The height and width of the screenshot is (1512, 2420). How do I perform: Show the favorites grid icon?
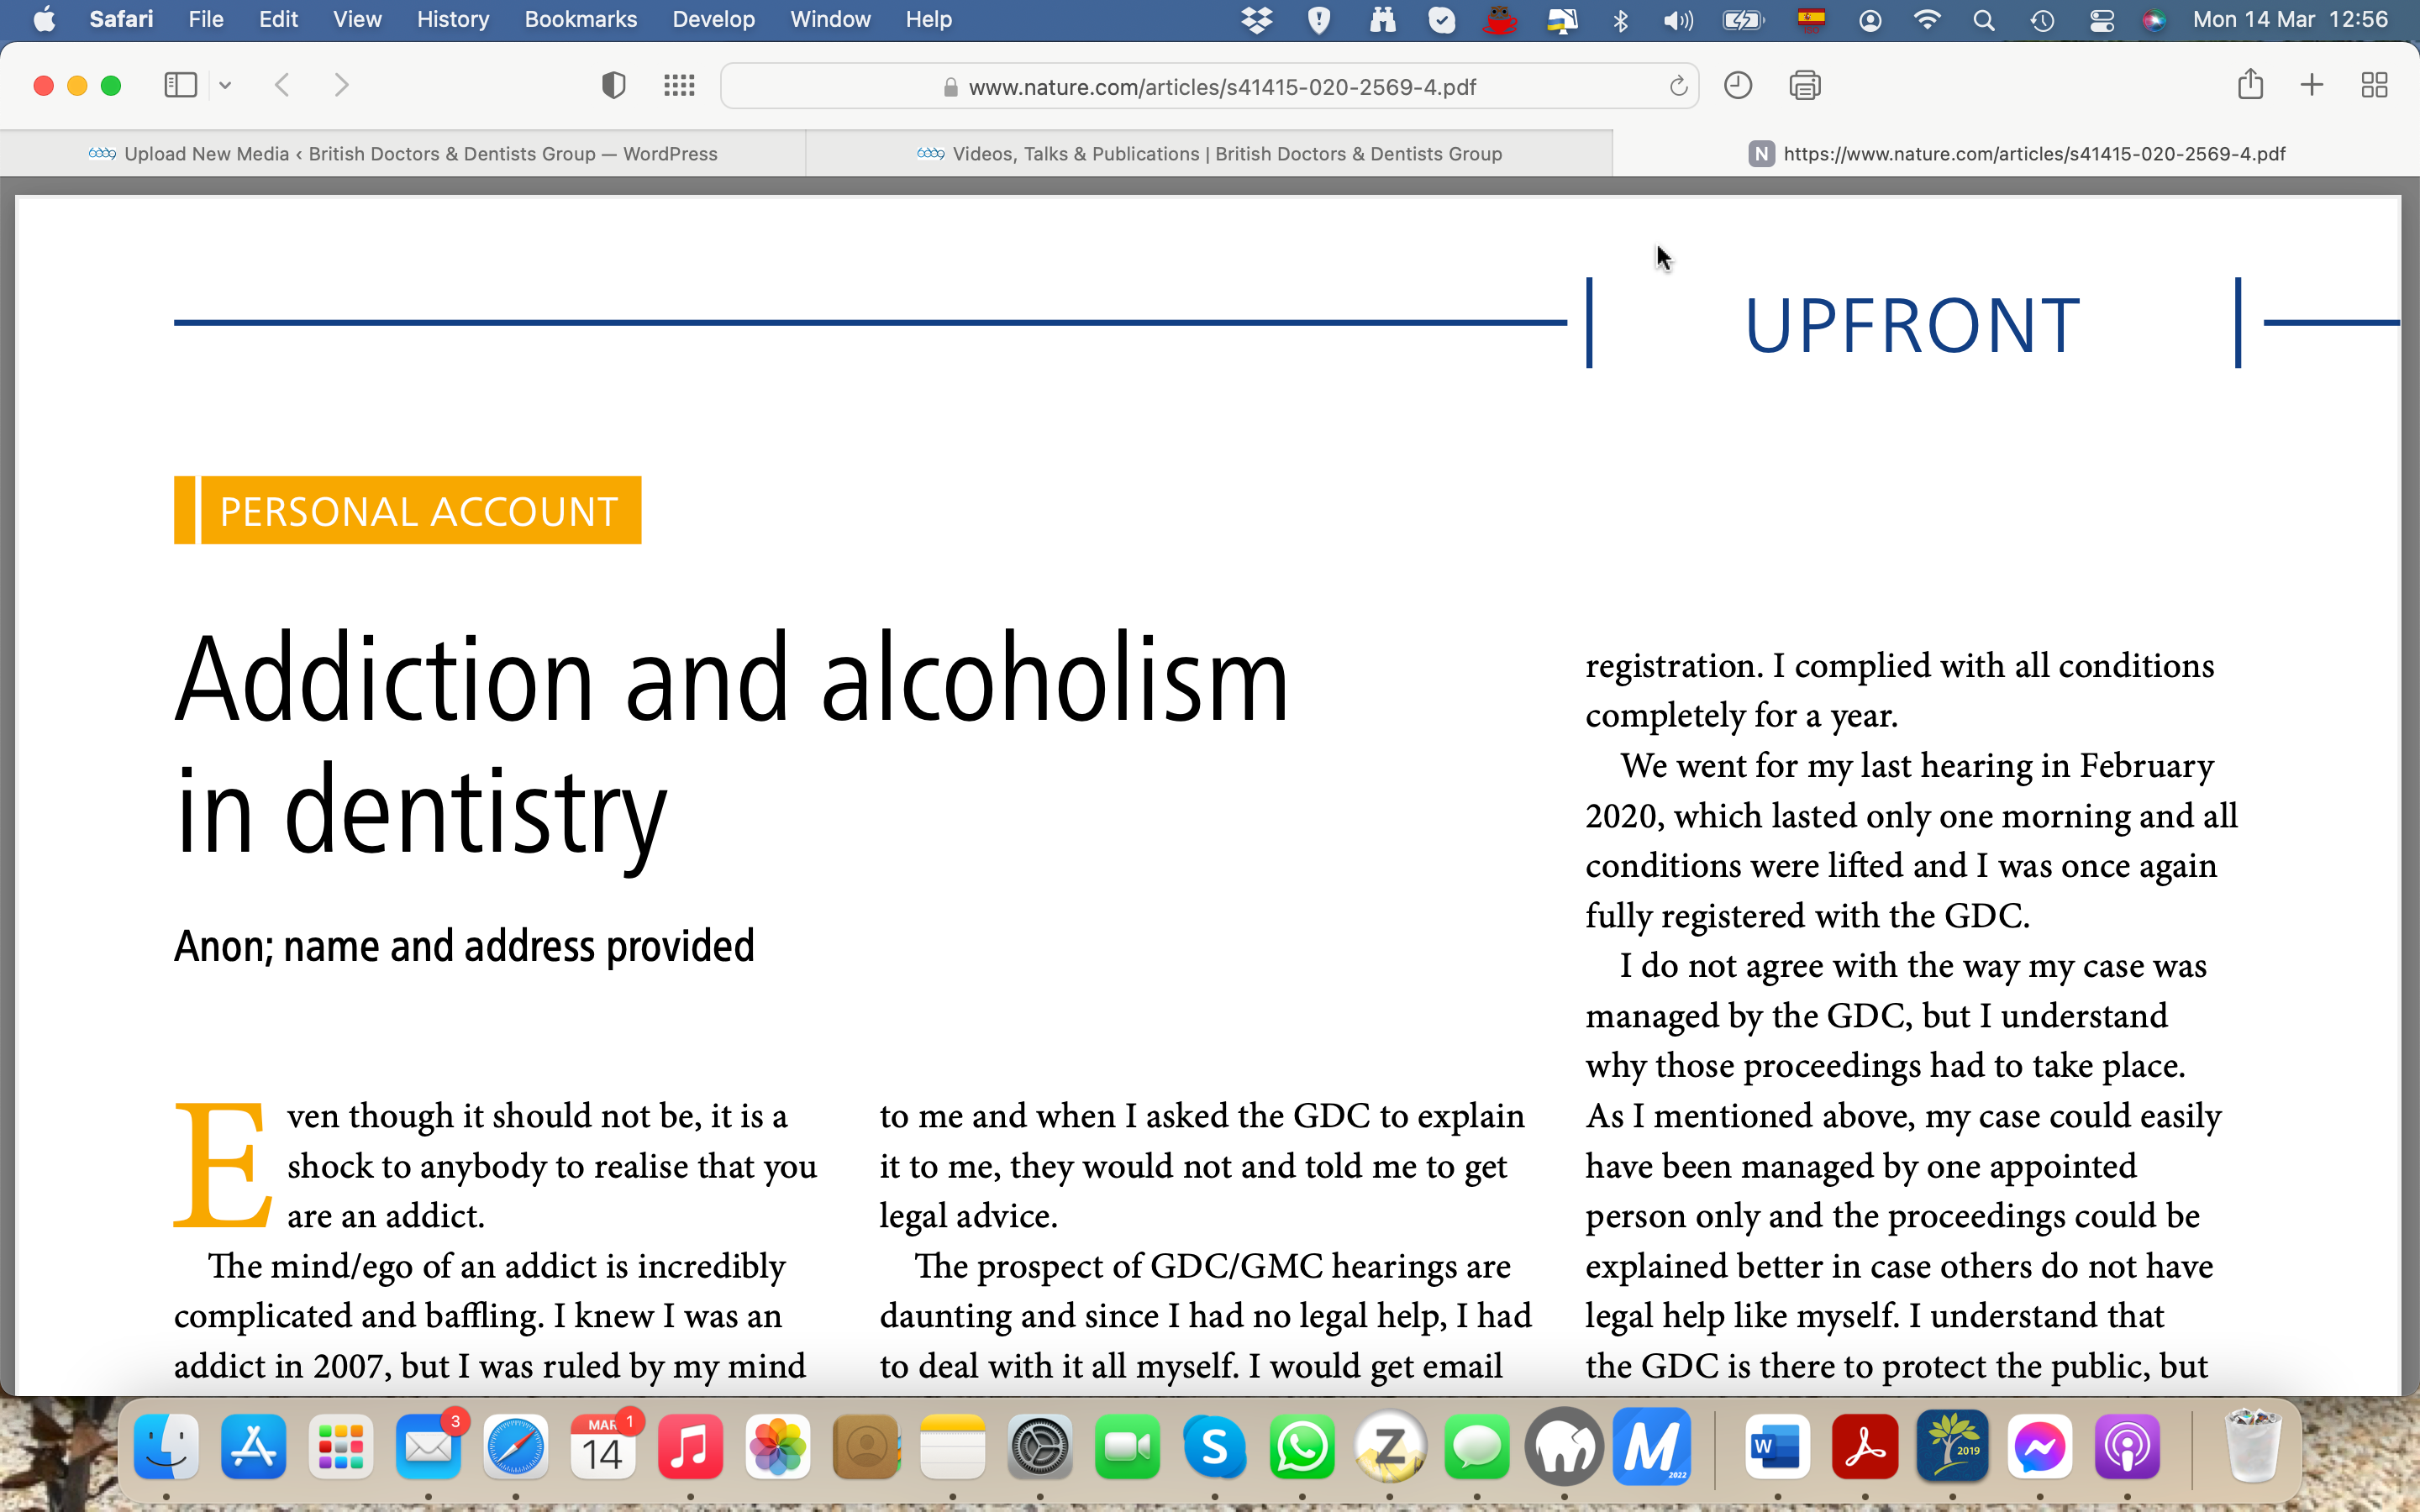[x=679, y=86]
